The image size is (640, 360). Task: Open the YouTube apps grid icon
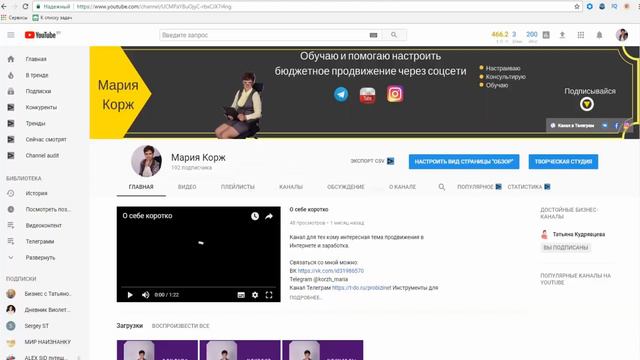pos(580,35)
